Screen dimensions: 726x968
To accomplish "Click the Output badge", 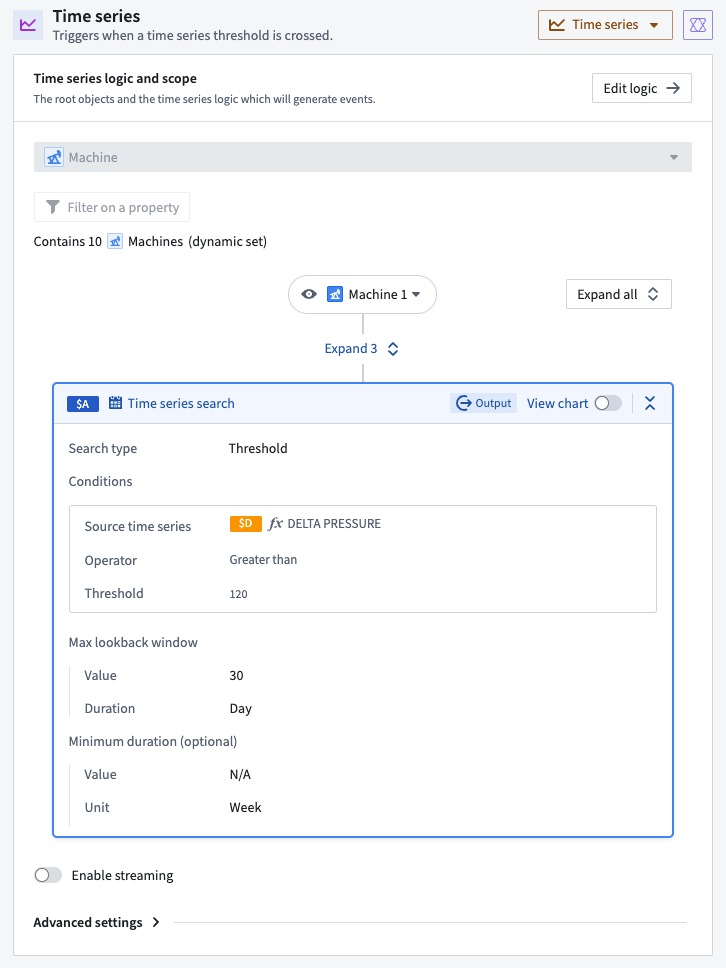I will 483,403.
